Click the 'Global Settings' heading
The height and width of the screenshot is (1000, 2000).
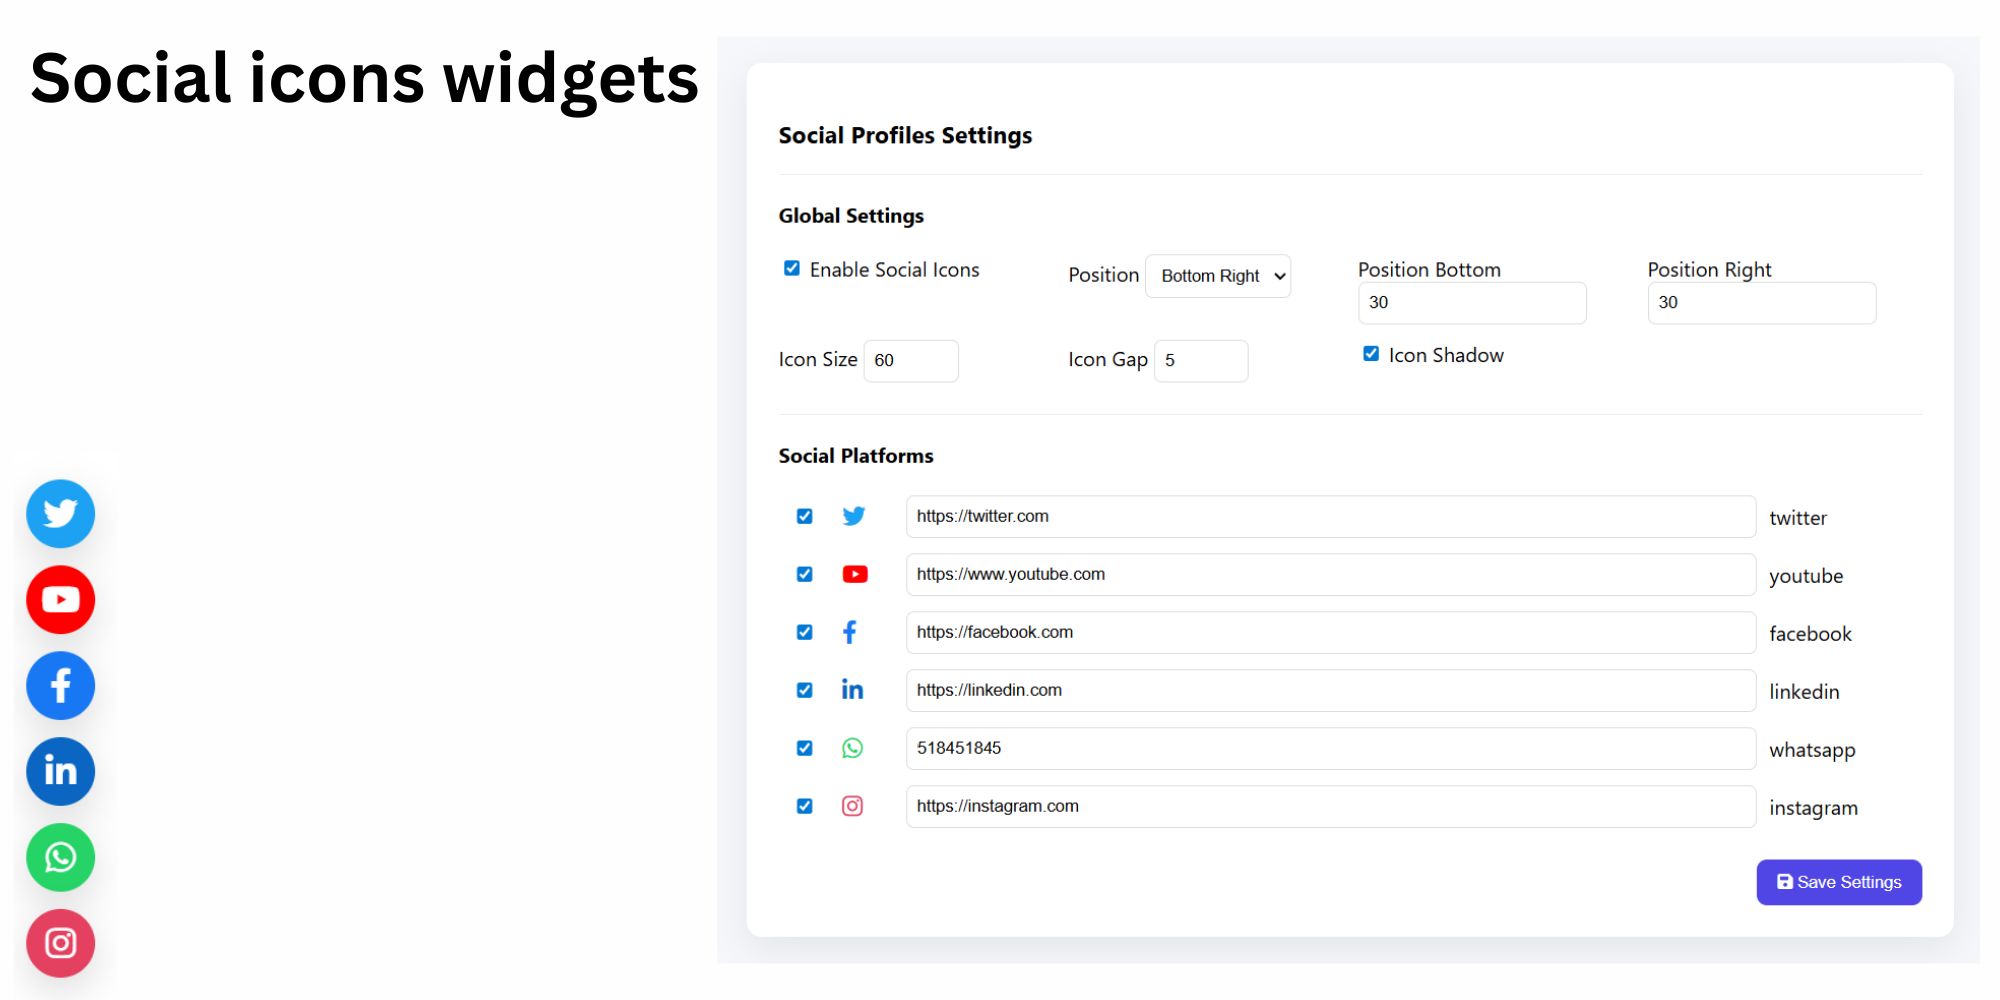(851, 216)
